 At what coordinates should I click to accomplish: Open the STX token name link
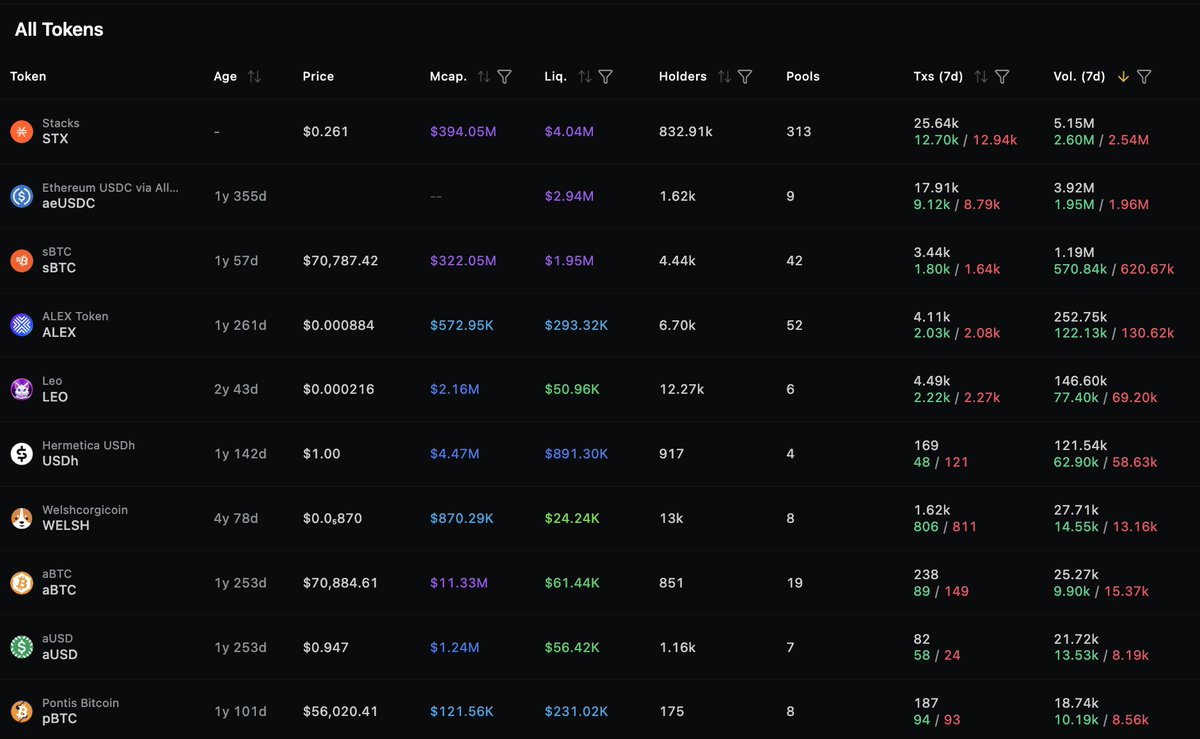click(55, 139)
